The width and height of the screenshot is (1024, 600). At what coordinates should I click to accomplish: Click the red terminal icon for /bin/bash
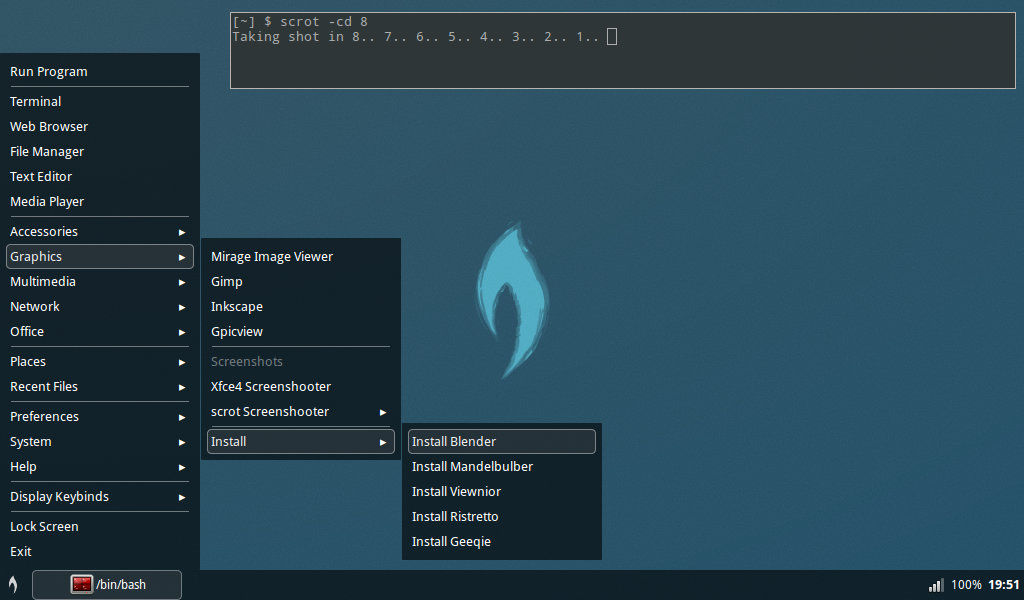[x=82, y=584]
